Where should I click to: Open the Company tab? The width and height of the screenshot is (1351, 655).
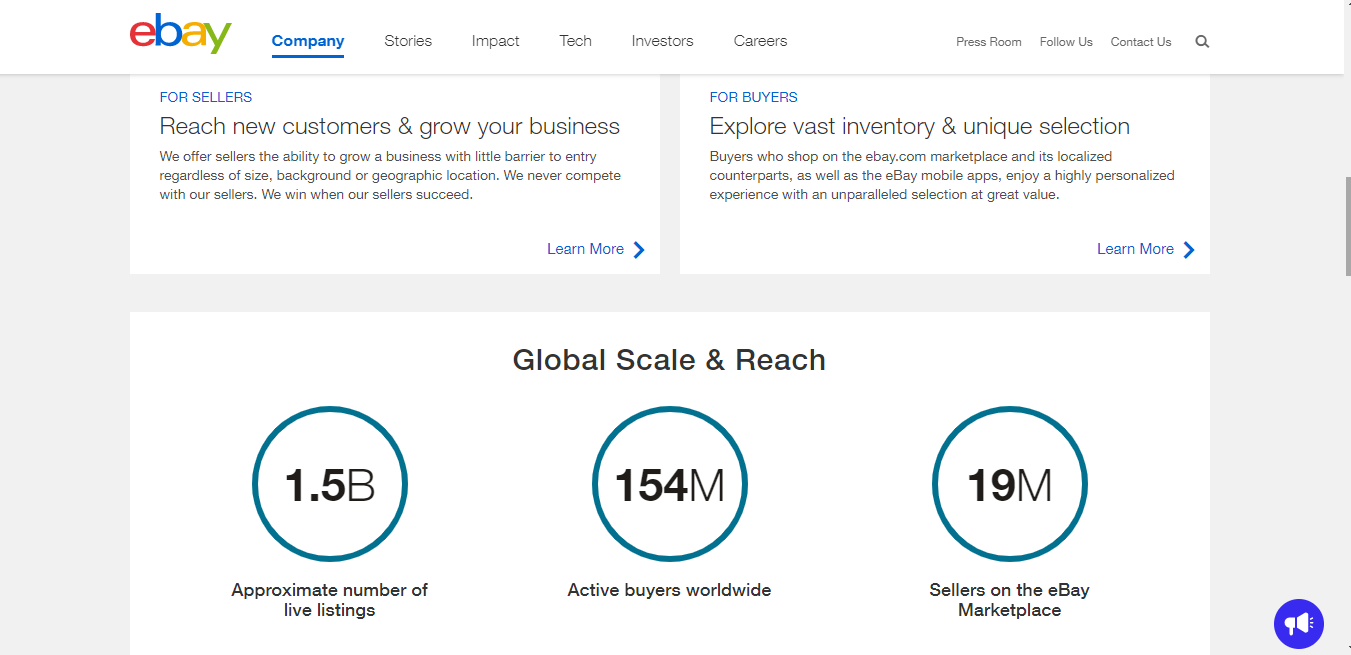click(308, 41)
